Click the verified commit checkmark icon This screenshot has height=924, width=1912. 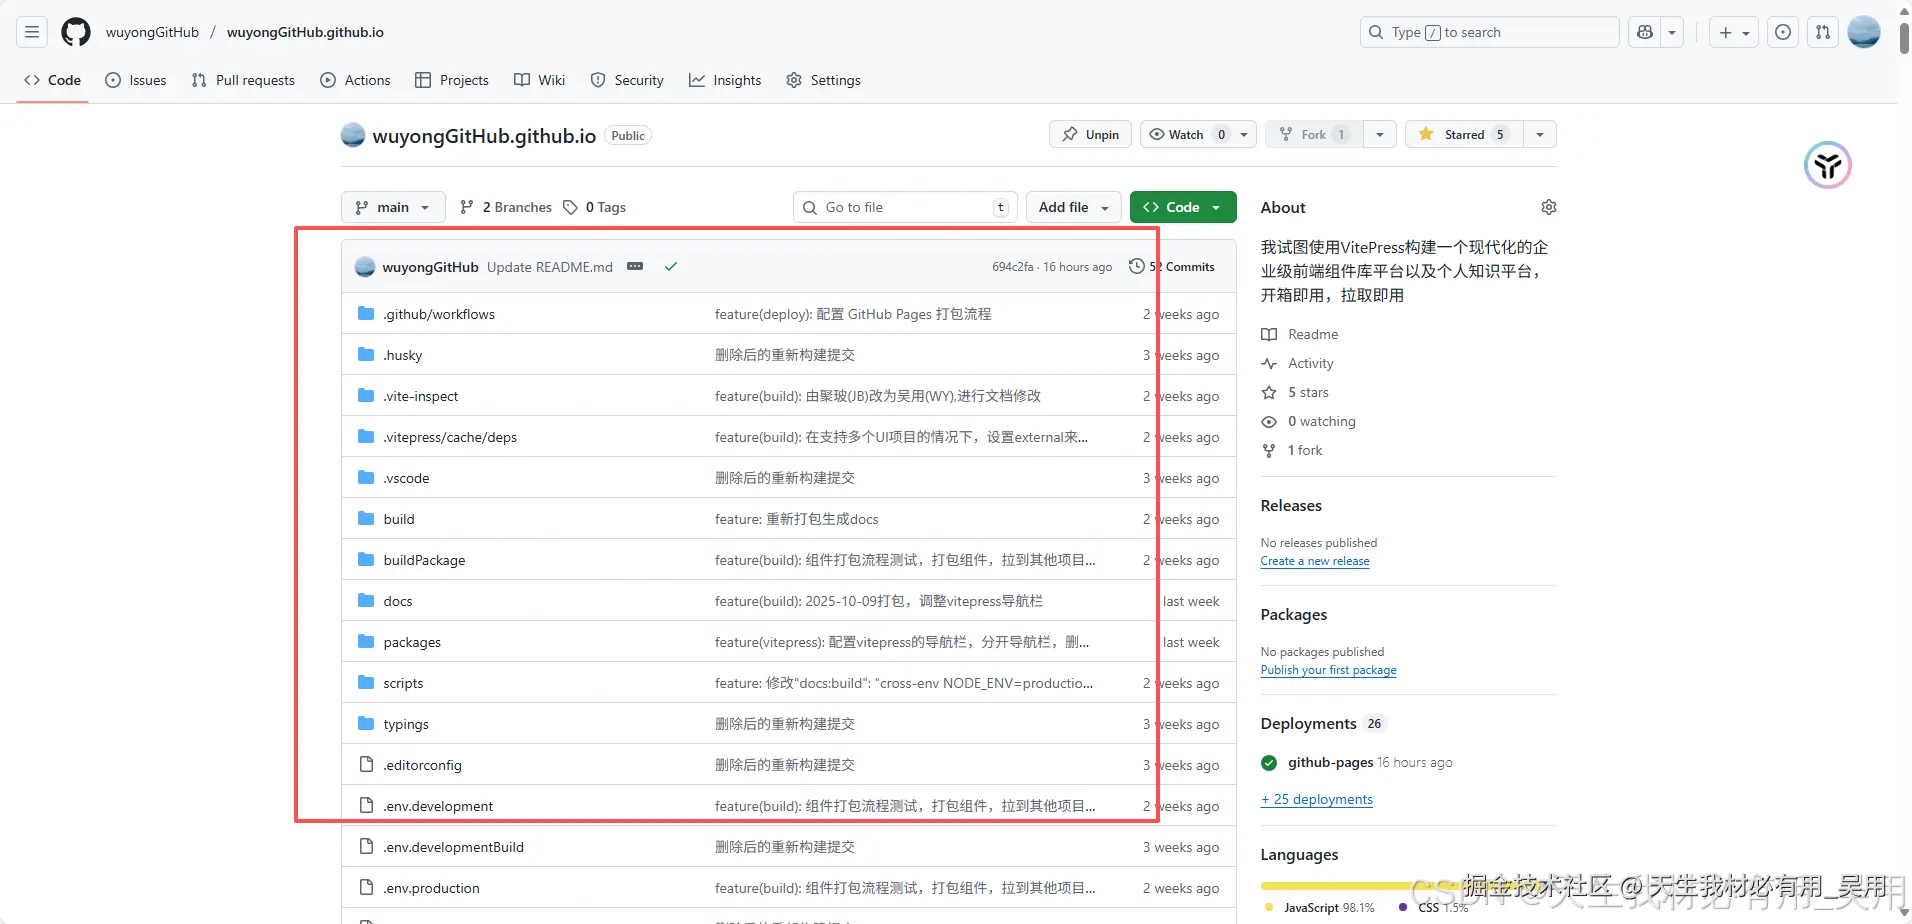[671, 266]
